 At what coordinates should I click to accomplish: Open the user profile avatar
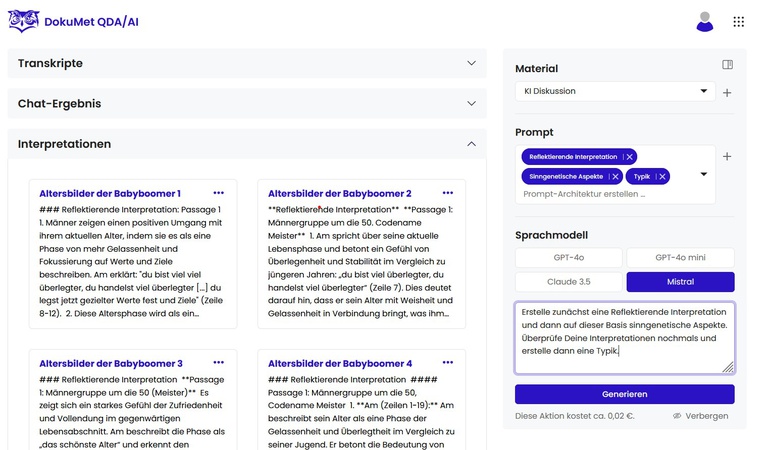point(705,22)
